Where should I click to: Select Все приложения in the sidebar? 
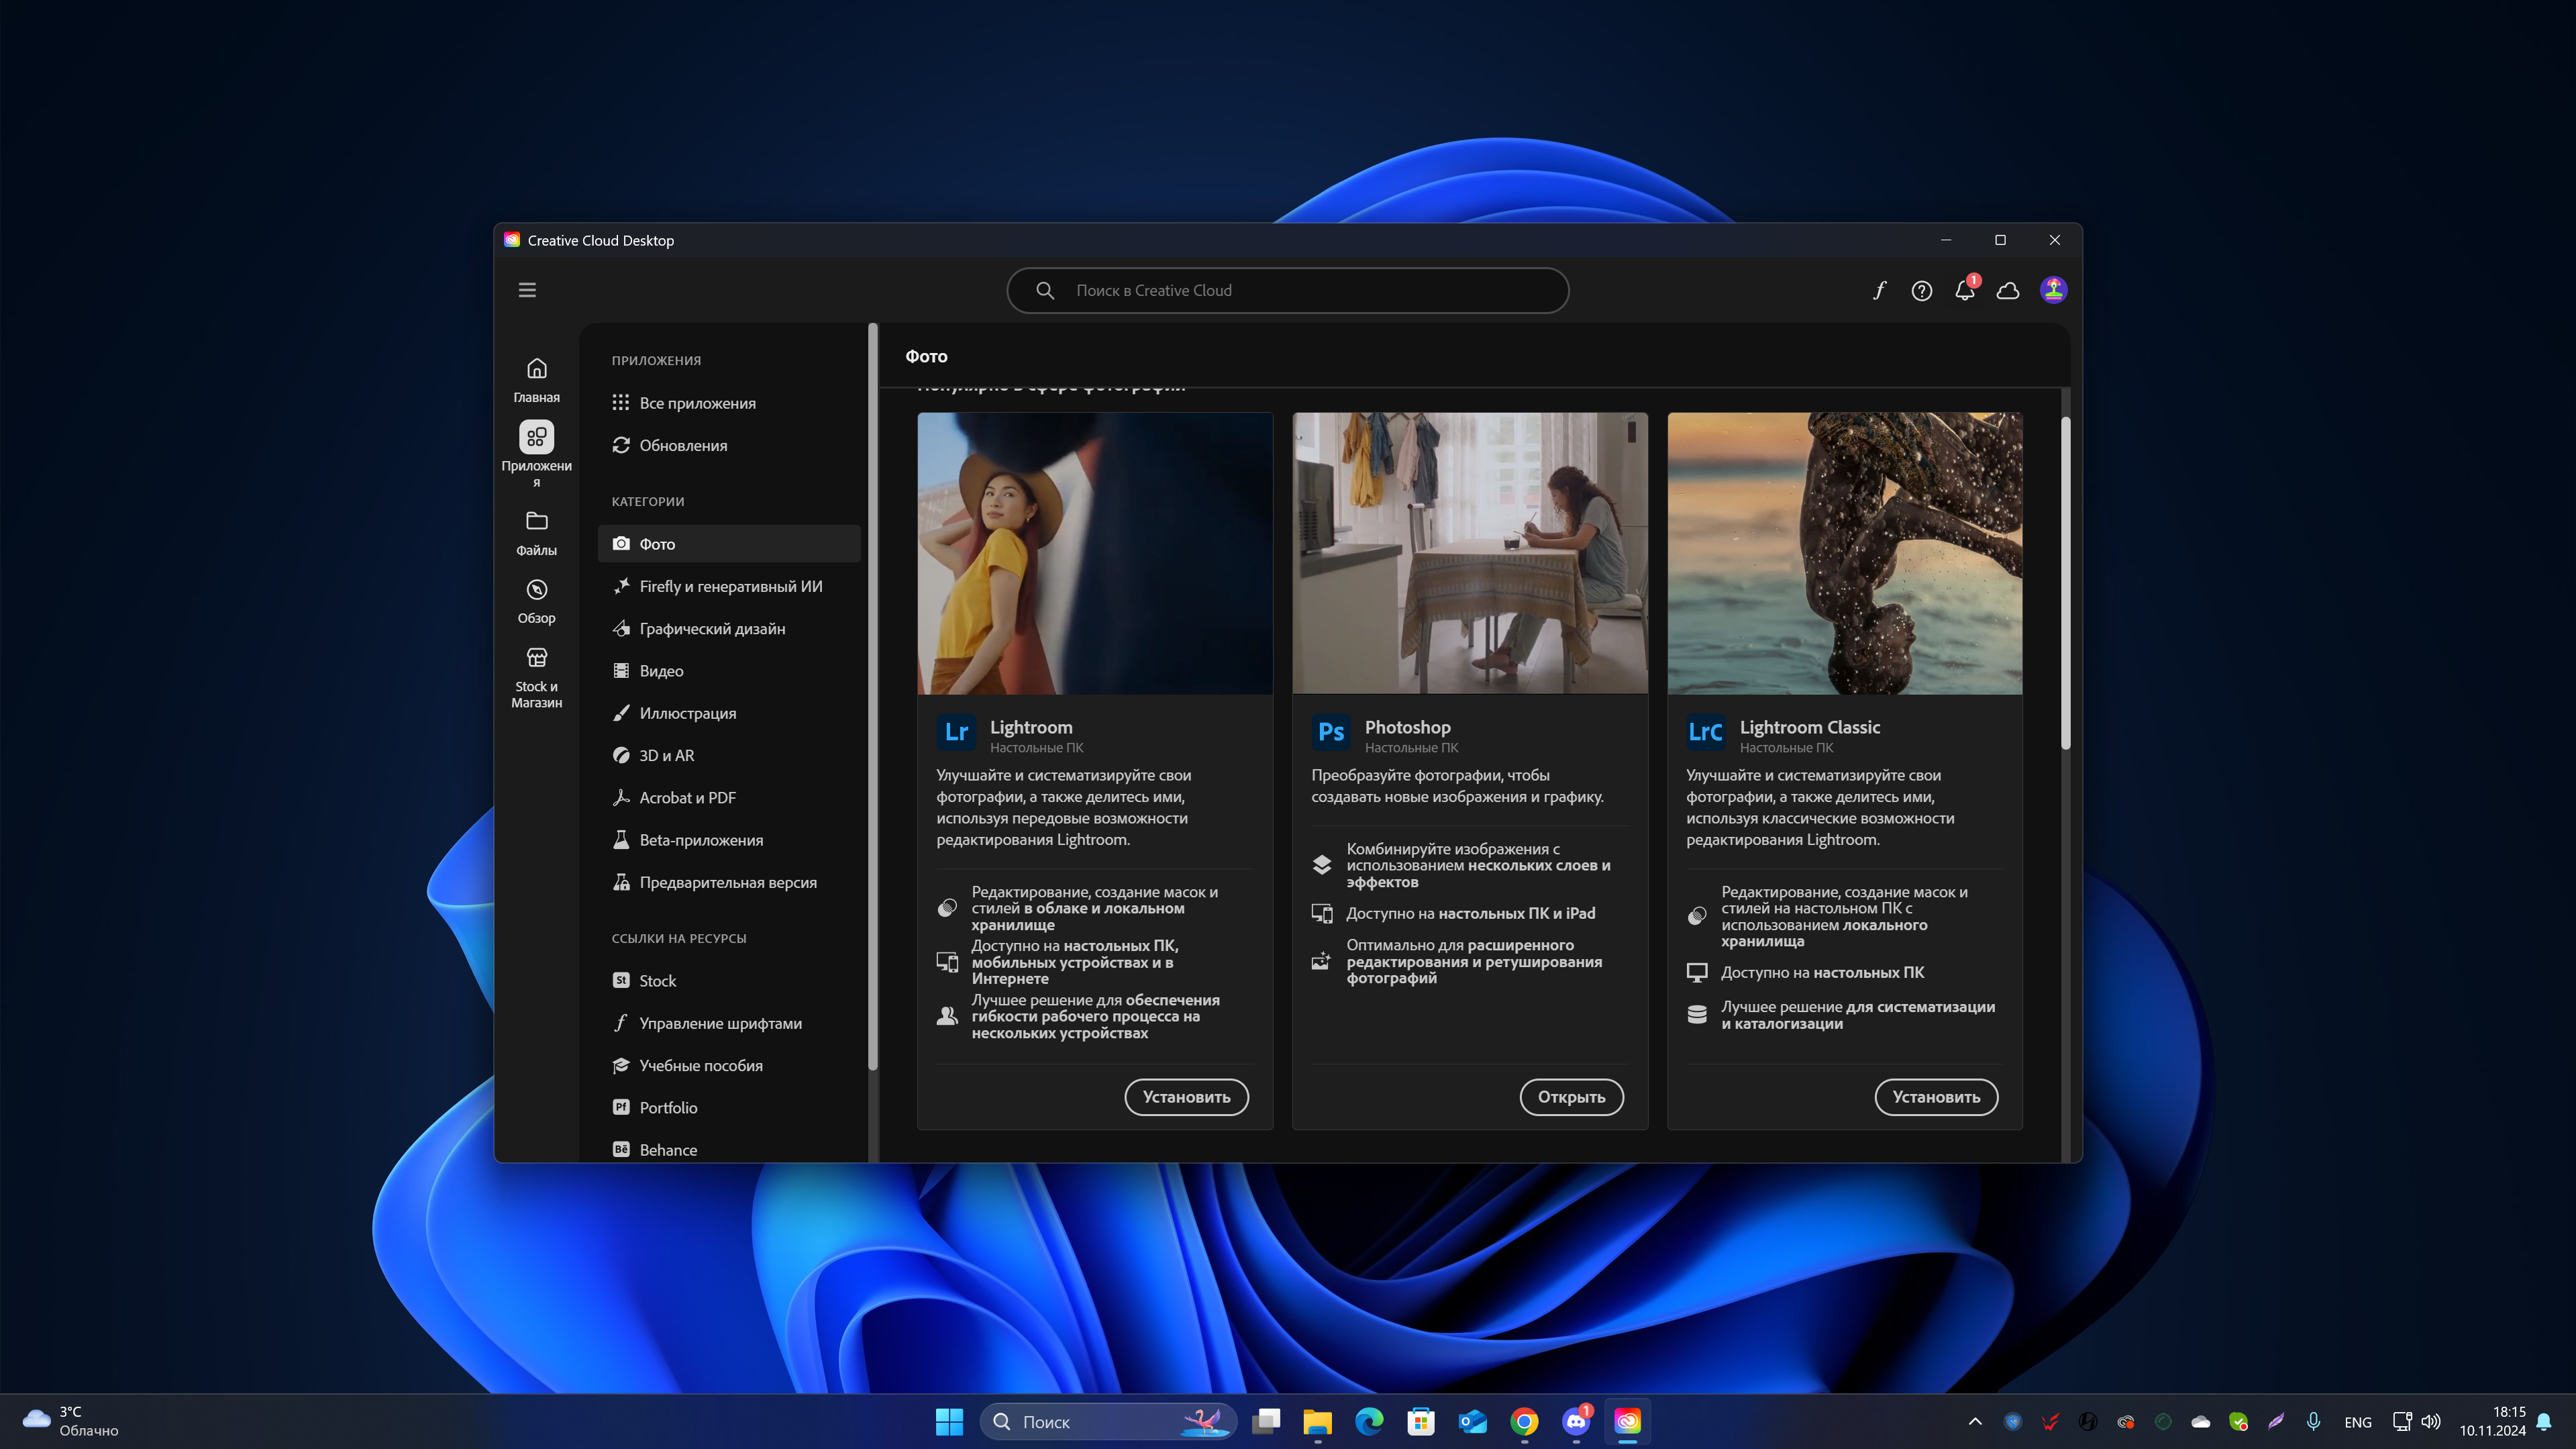click(x=729, y=403)
